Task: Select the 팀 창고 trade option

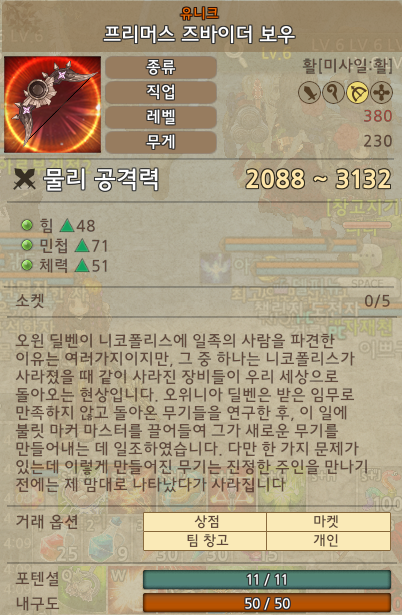Action: click(x=205, y=541)
